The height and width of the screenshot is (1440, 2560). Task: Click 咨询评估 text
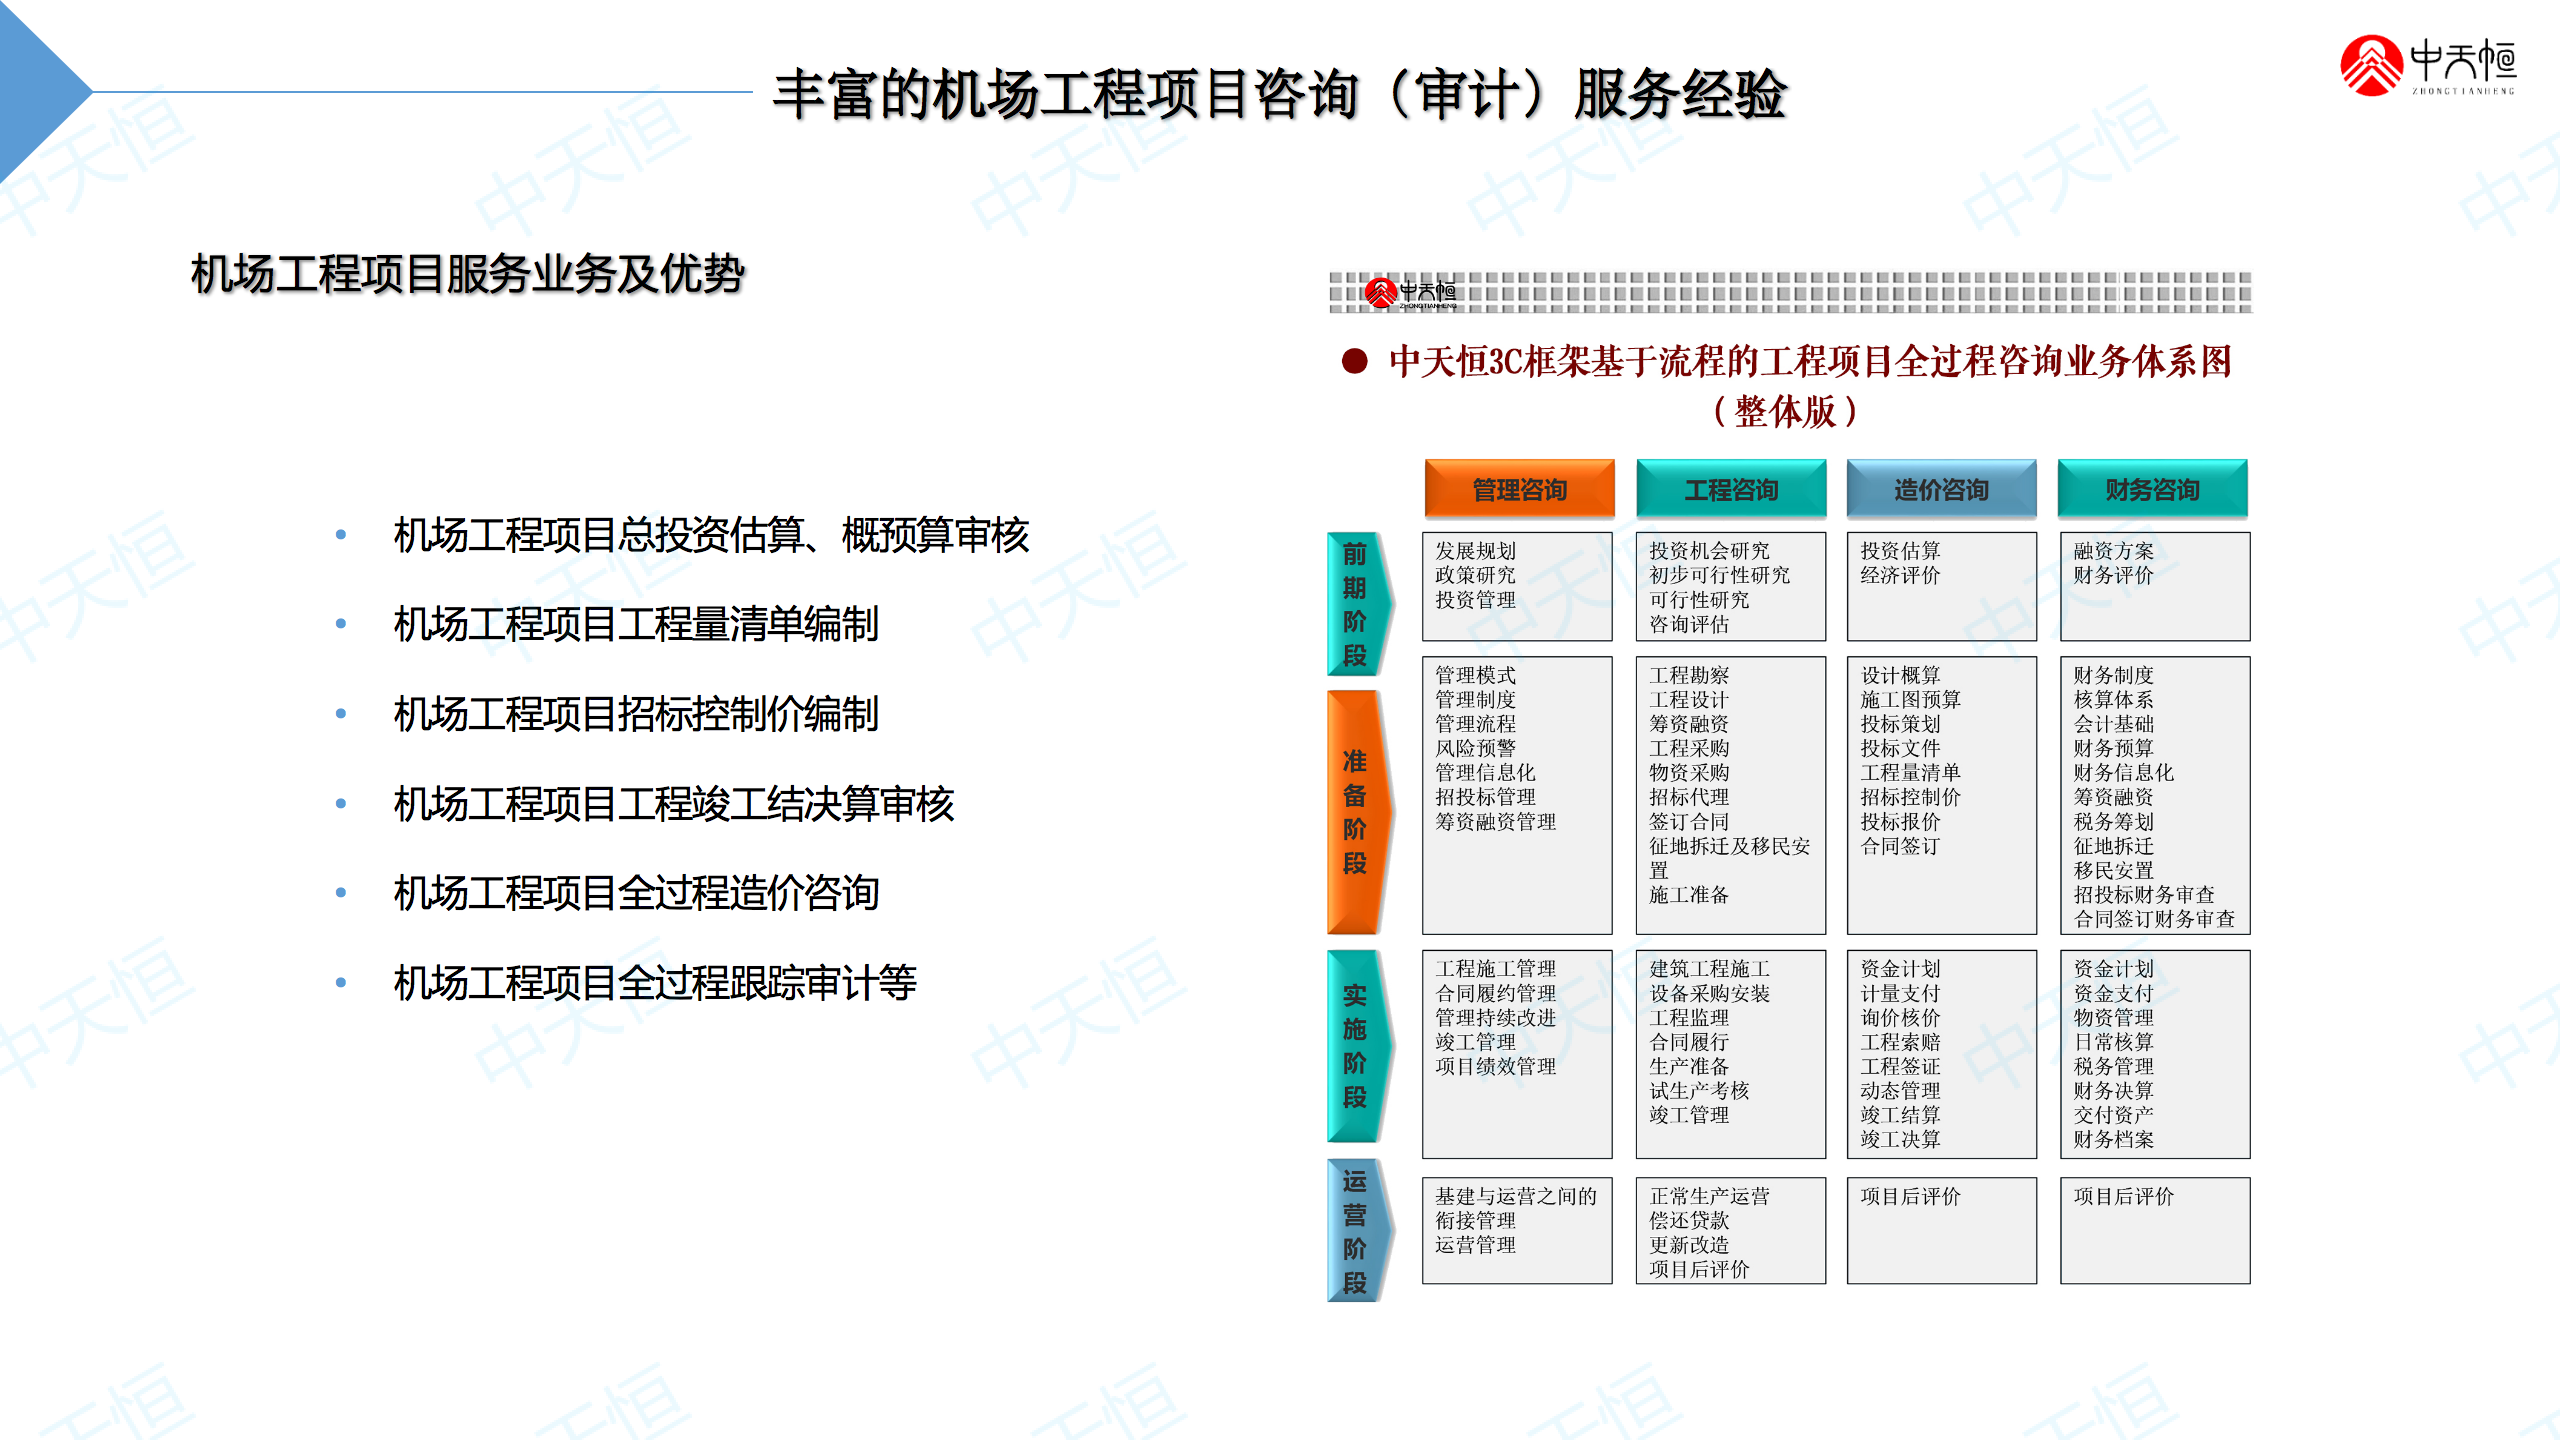1689,624
